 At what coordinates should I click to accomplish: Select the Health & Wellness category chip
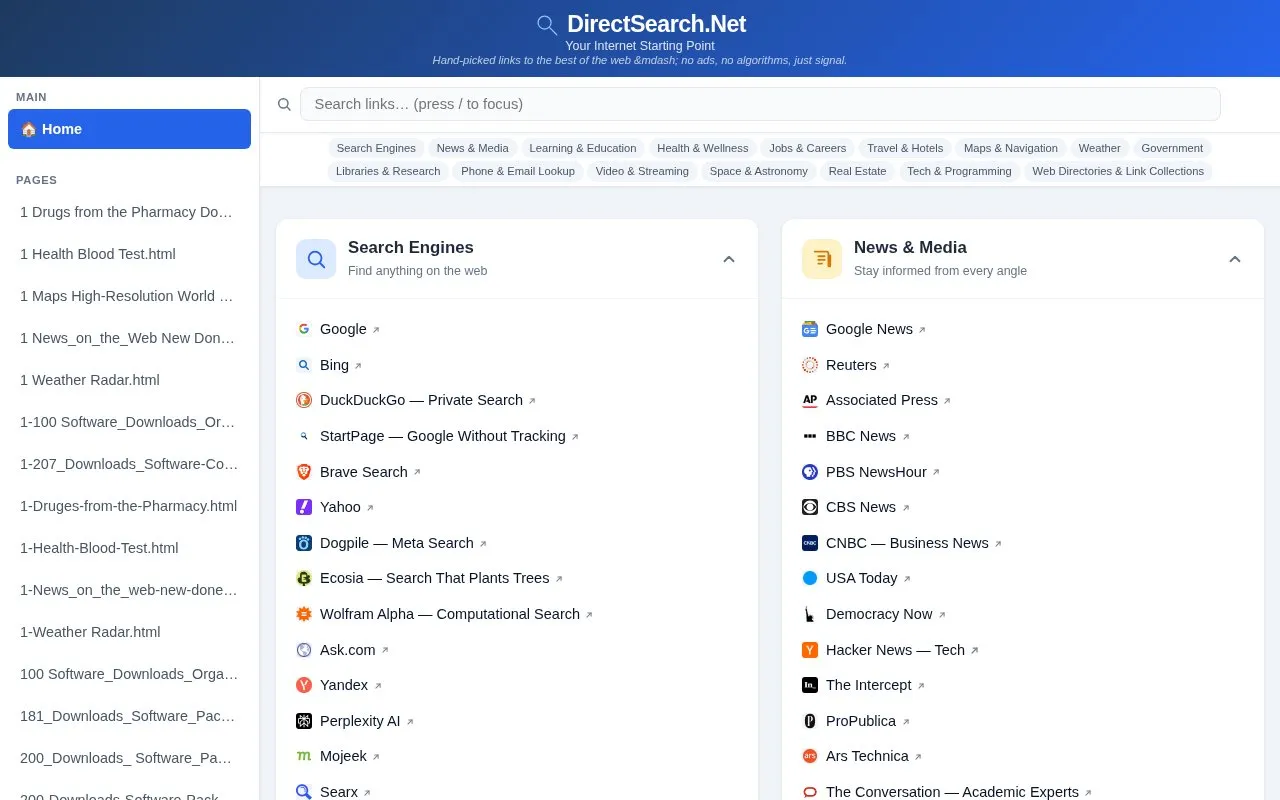pyautogui.click(x=703, y=148)
